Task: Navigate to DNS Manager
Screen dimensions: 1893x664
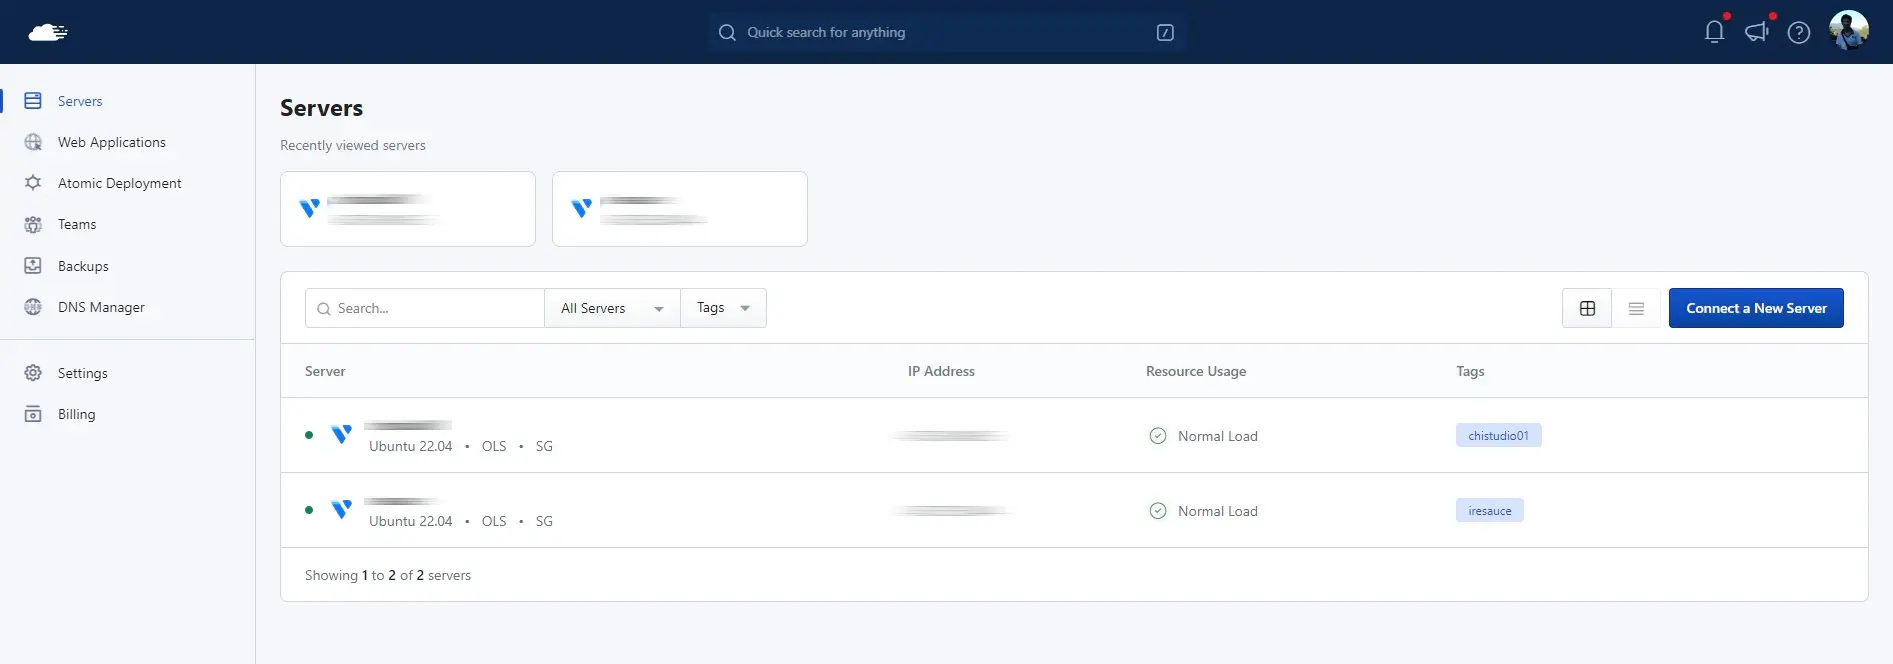Action: click(x=101, y=307)
